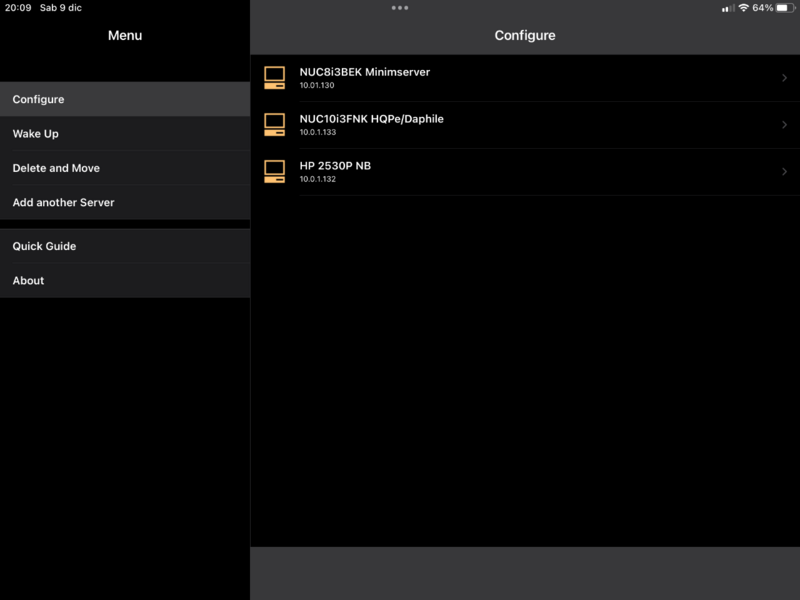Expand NUC8i3BEK Minimserver using its chevron
Viewport: 800px width, 600px height.
pos(784,78)
